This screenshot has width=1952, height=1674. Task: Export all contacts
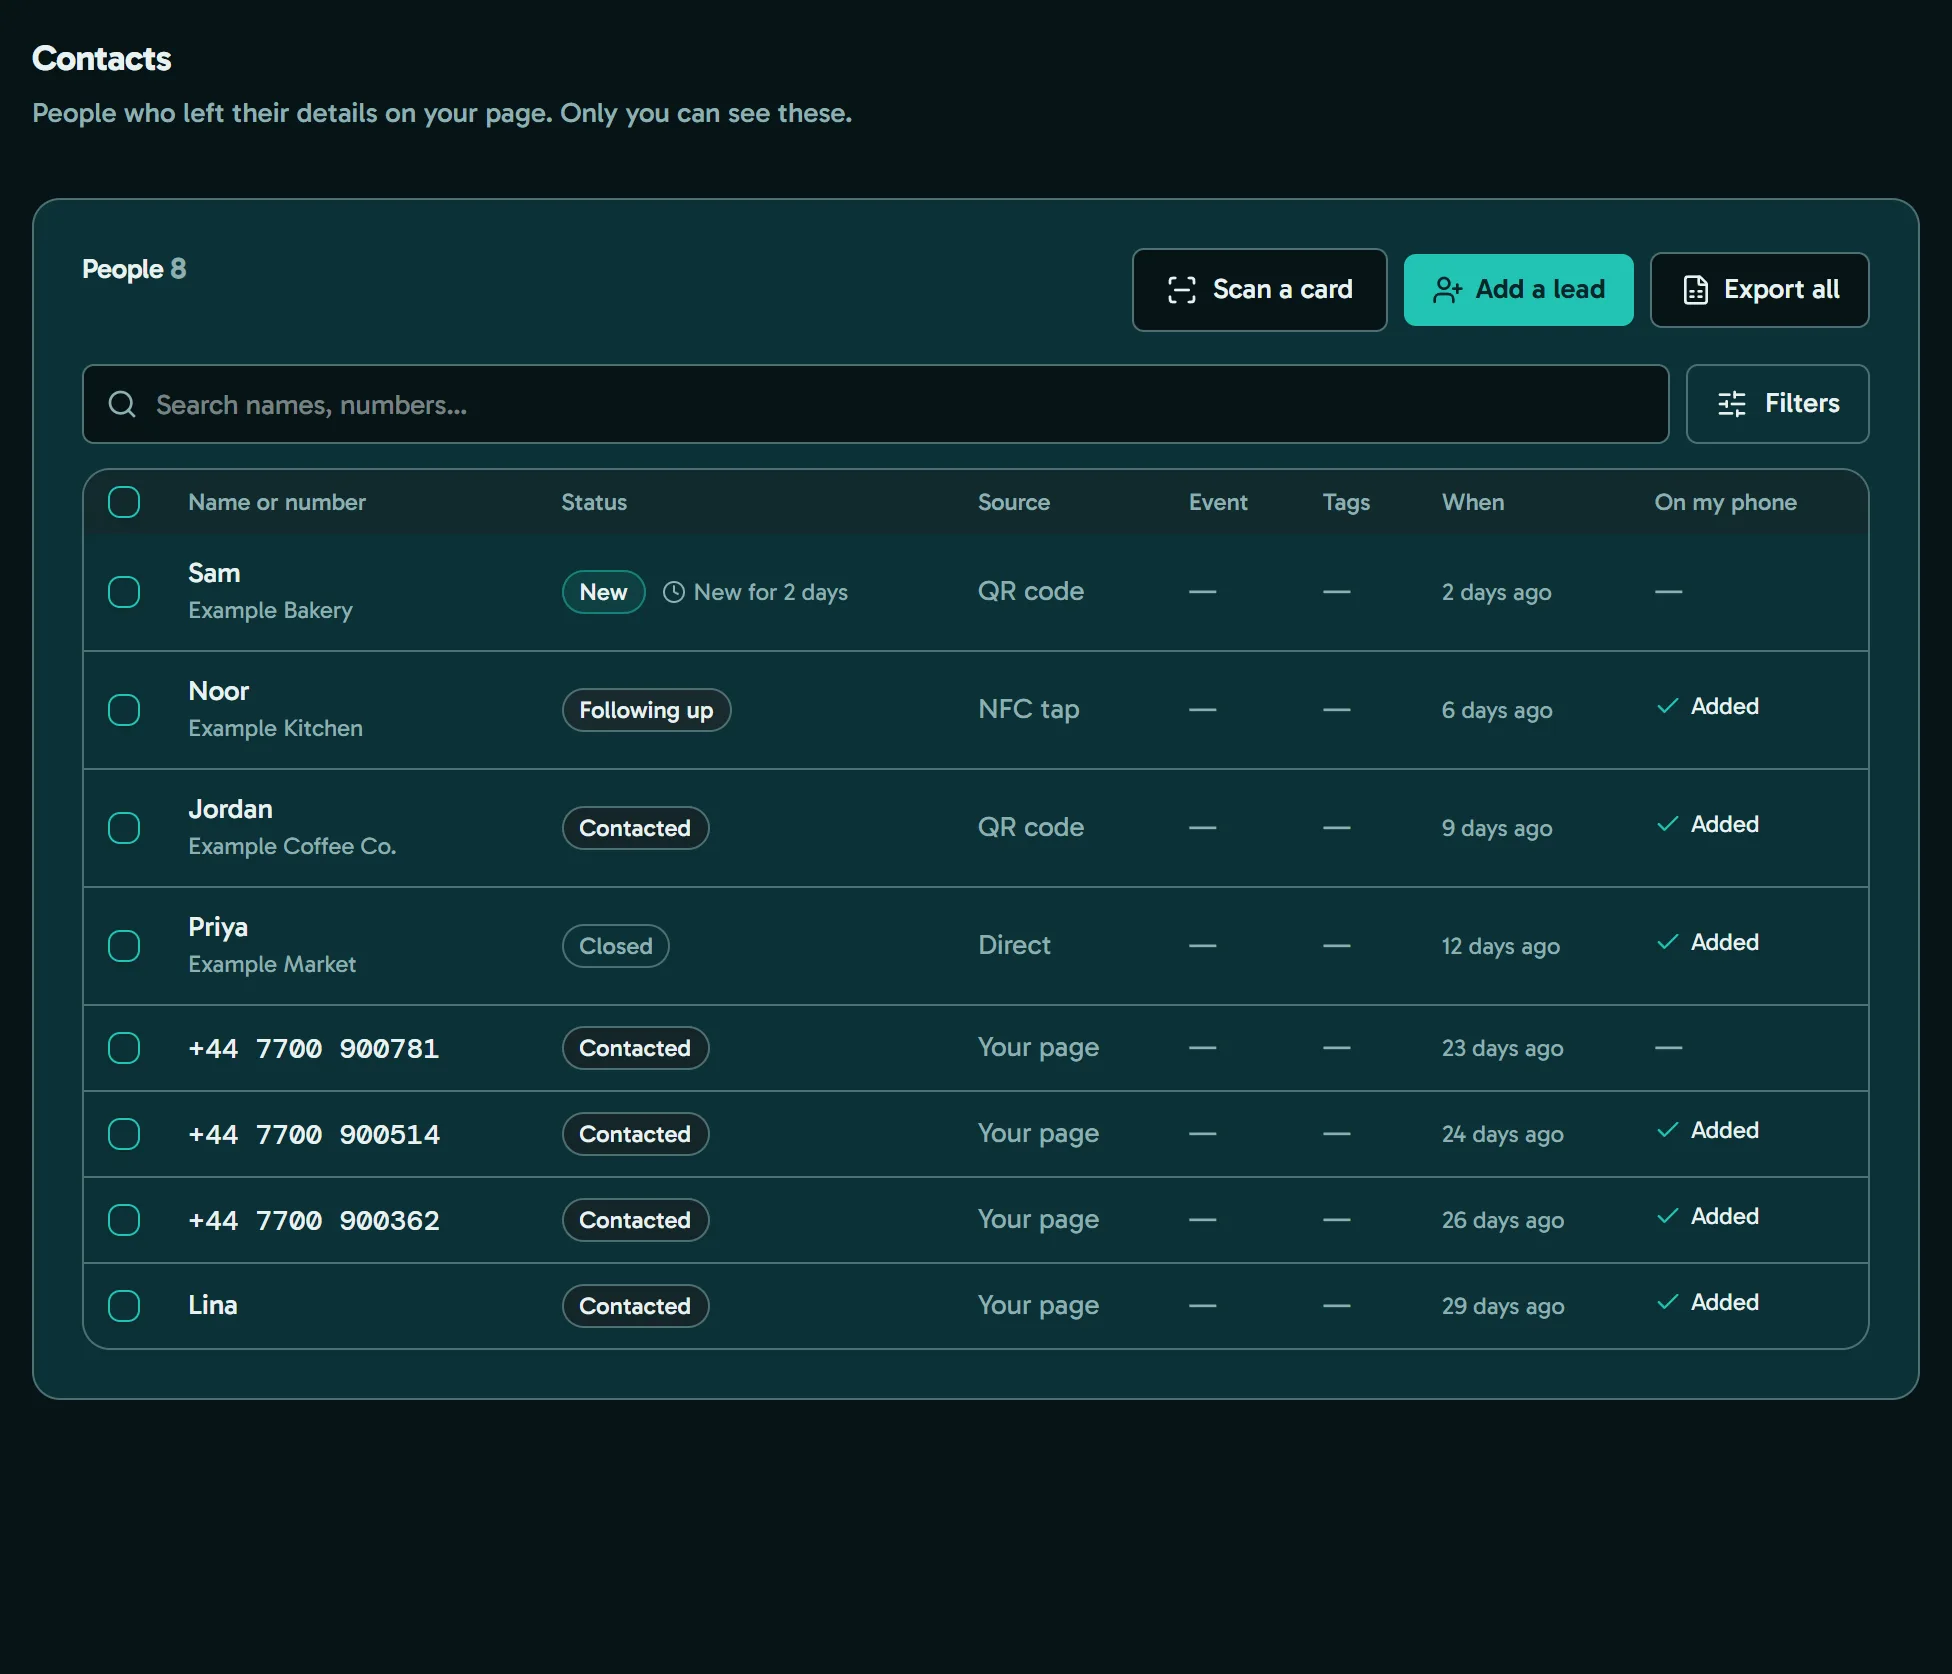pyautogui.click(x=1759, y=290)
